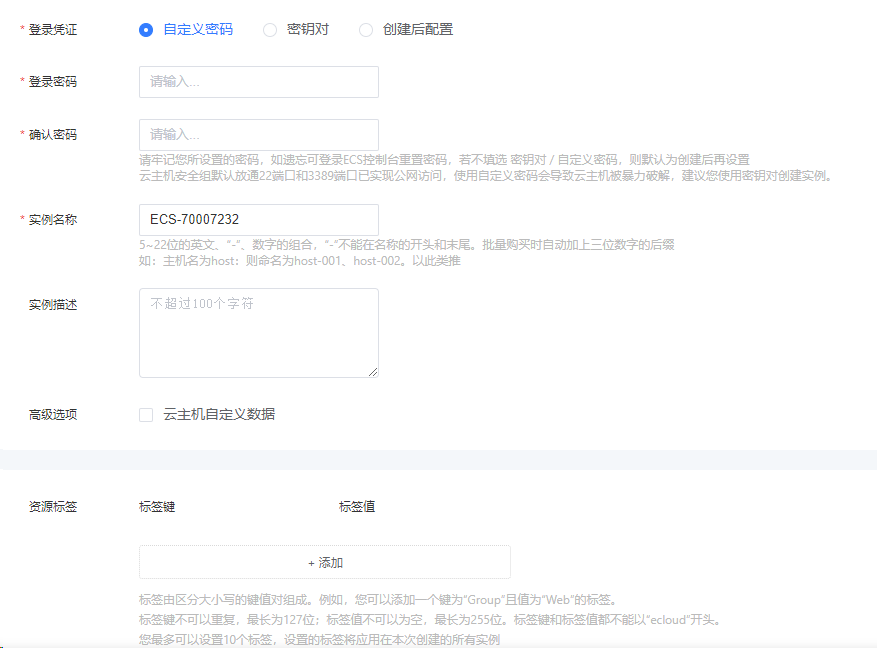Click the 实例描述 text area
Screen dimensions: 877x648
click(258, 333)
